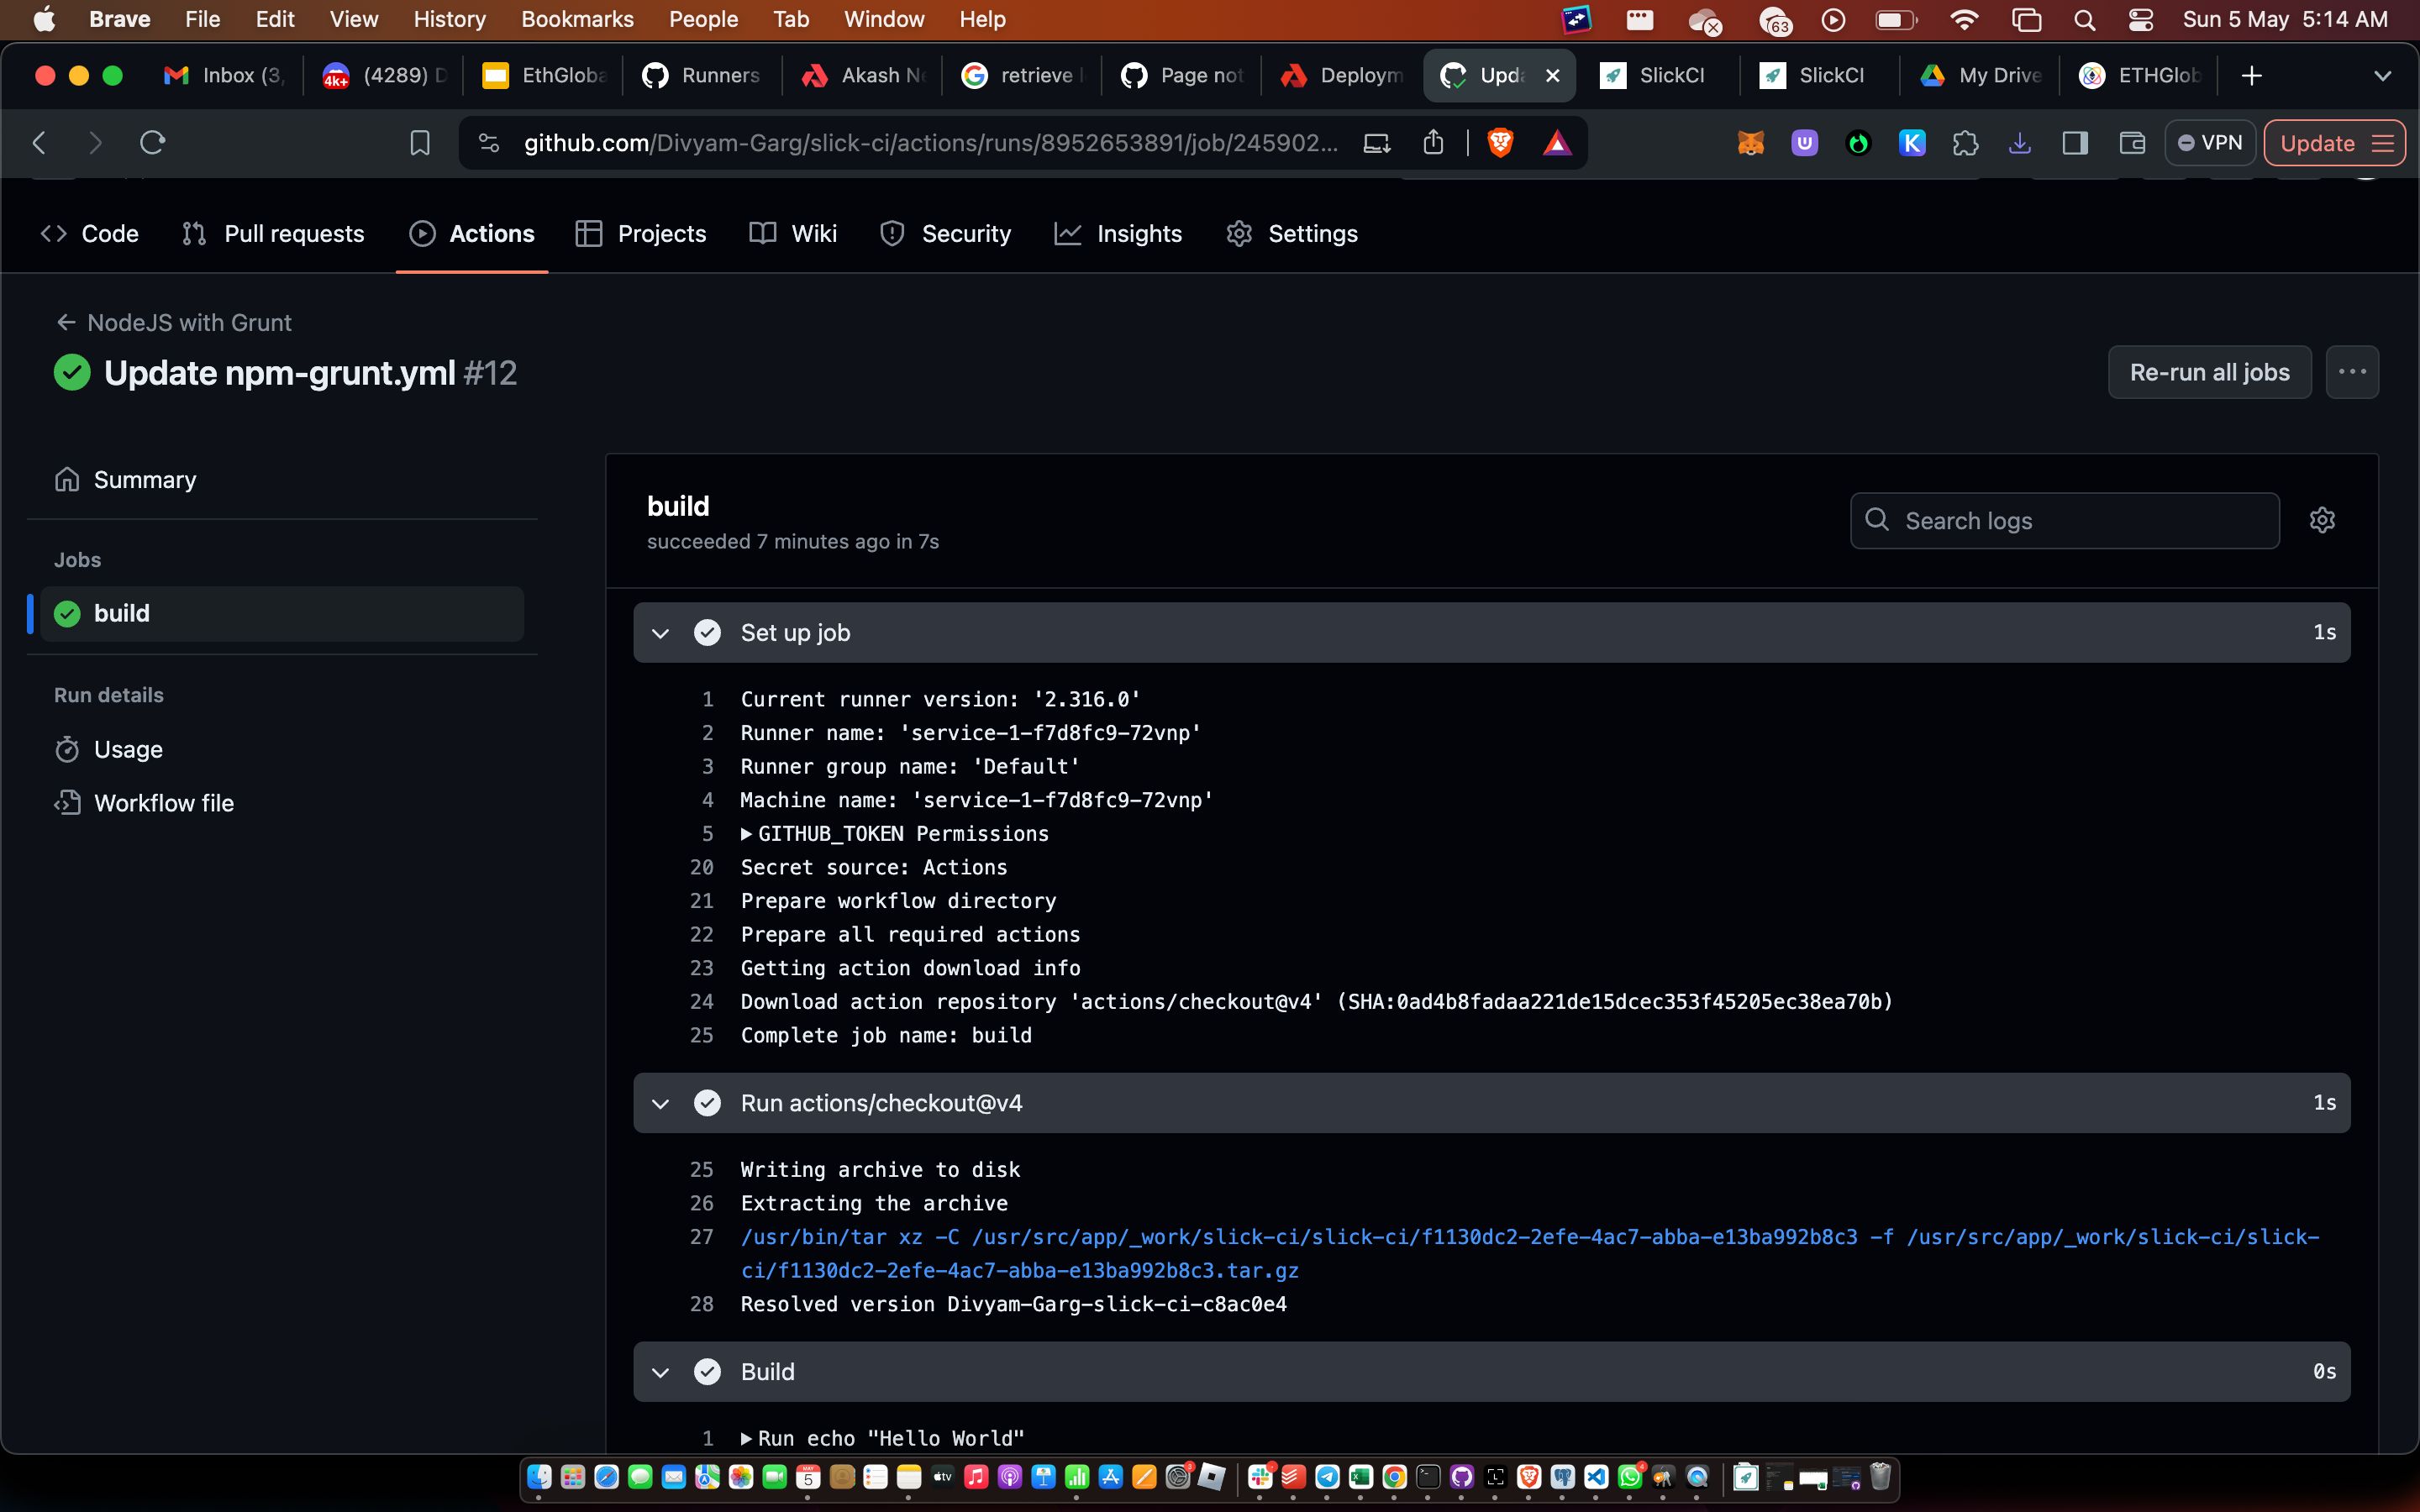
Task: Click the success checkmark on build job
Action: (x=65, y=613)
